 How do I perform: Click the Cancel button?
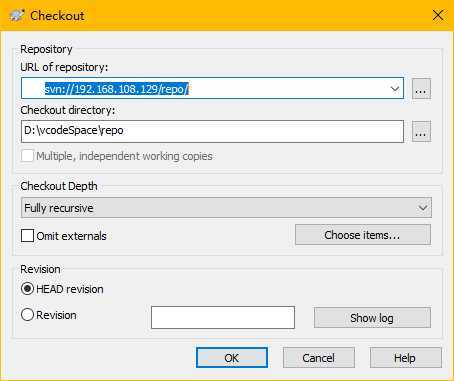[x=319, y=358]
